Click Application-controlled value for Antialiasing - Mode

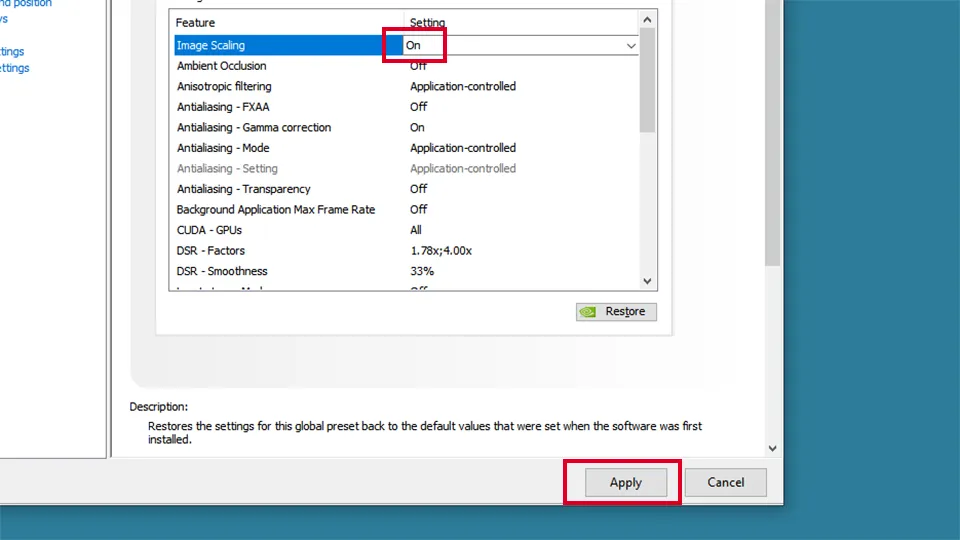coord(463,148)
